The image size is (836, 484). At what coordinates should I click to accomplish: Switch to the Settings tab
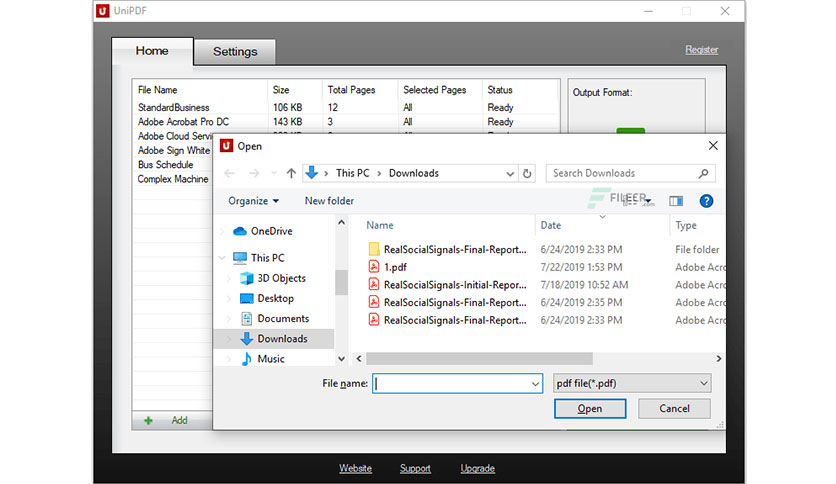click(x=235, y=52)
